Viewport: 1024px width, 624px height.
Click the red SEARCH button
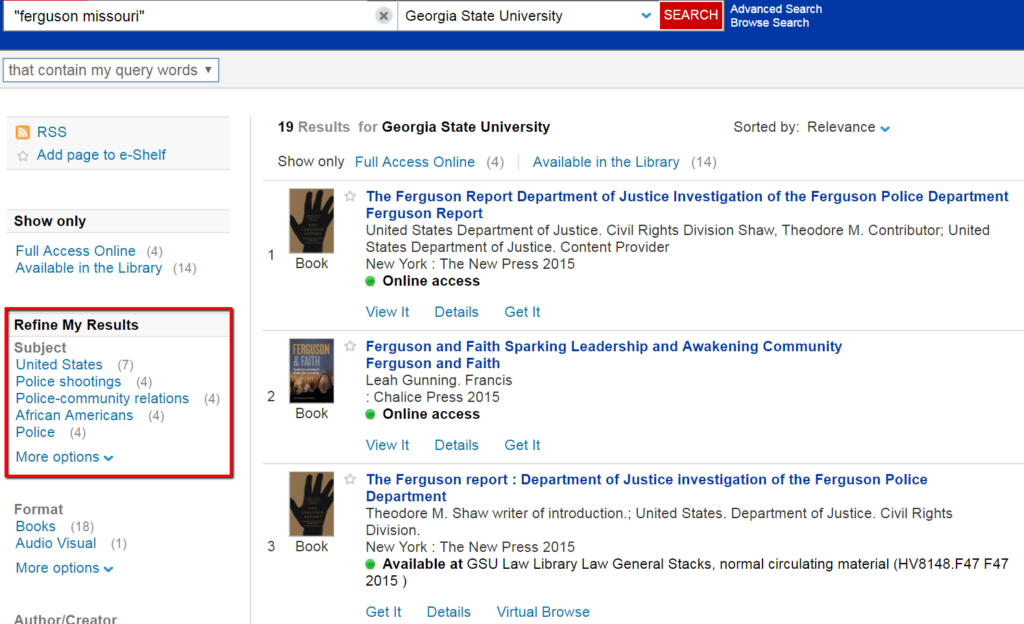[x=691, y=15]
